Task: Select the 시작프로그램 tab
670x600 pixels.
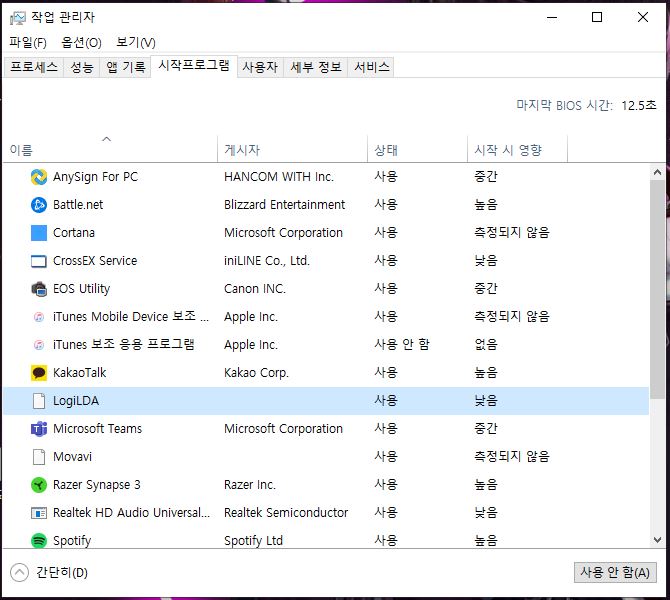Action: 194,66
